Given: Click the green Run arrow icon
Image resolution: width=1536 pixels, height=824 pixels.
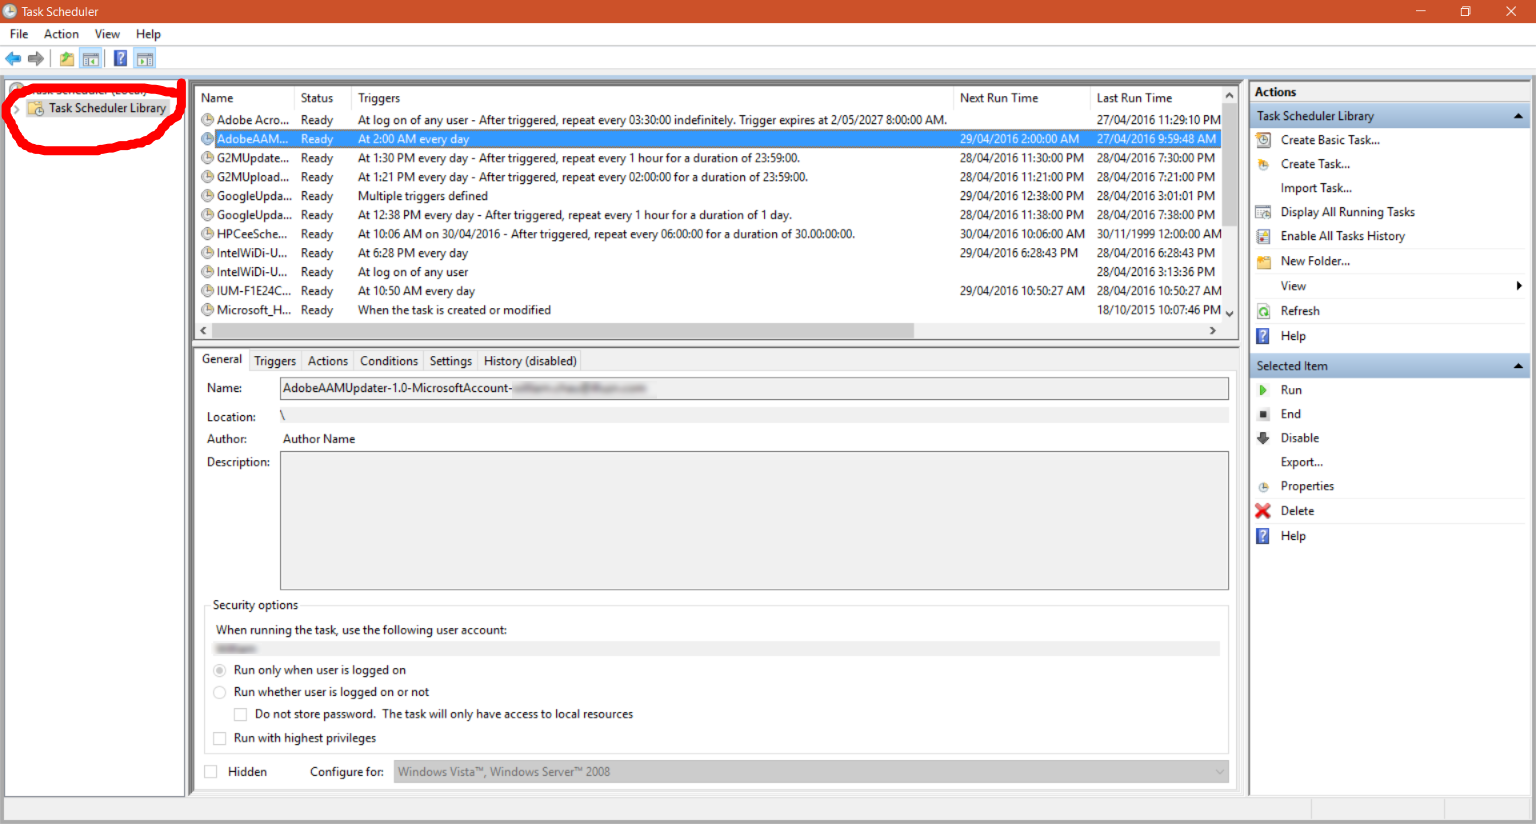Looking at the screenshot, I should pyautogui.click(x=1264, y=390).
